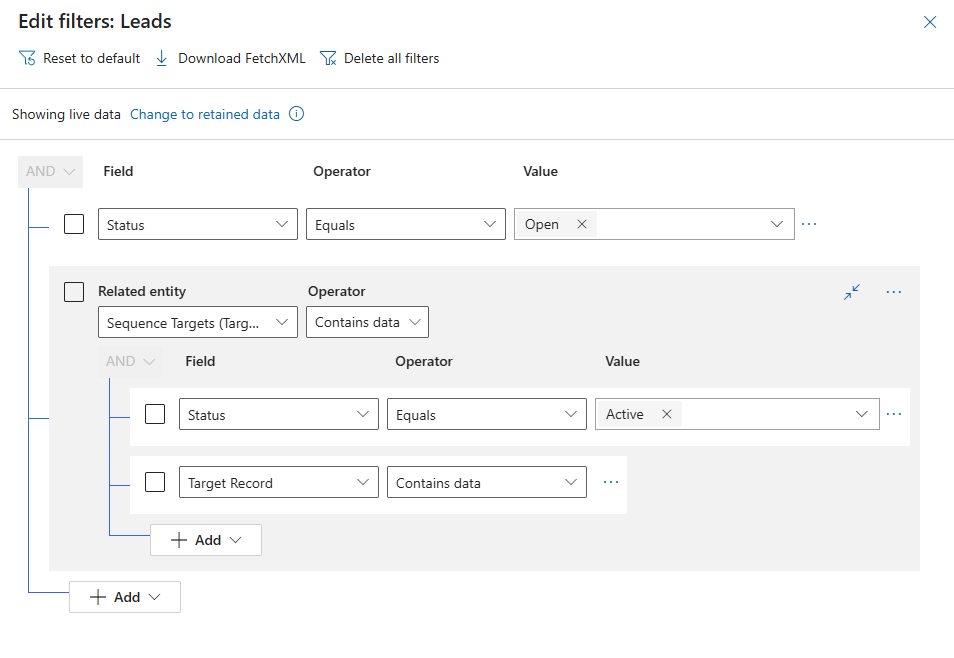Remove the Active value tag

coord(666,414)
